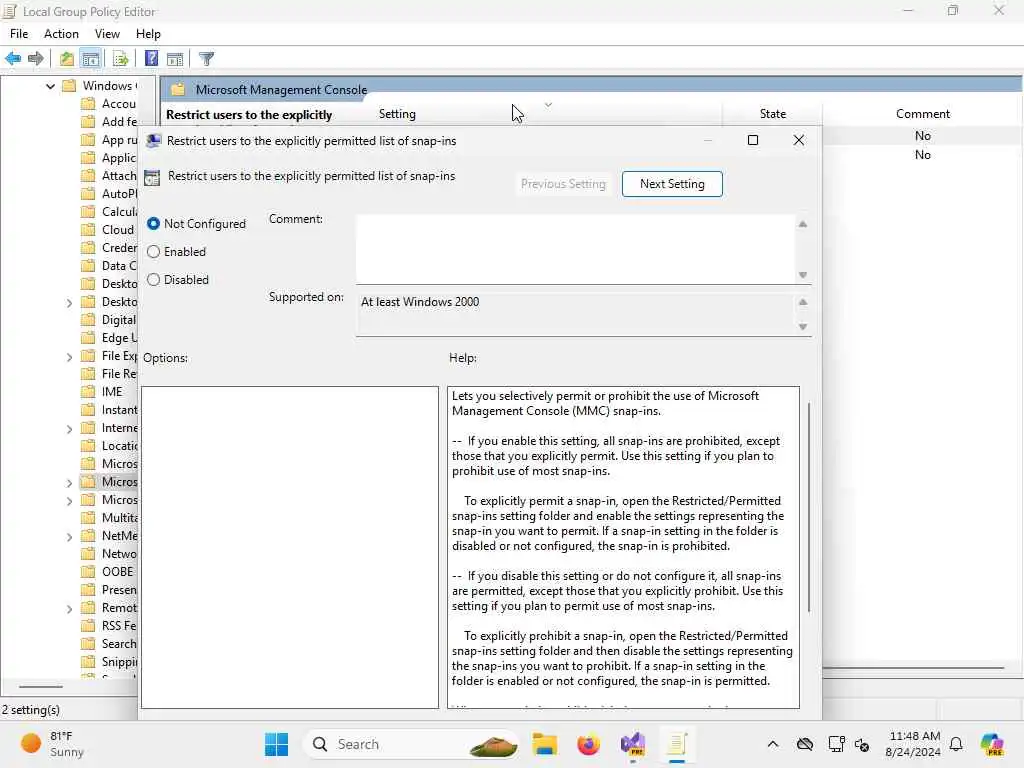1024x768 pixels.
Task: Click the policy setting icon in dialog header
Action: [x=152, y=178]
